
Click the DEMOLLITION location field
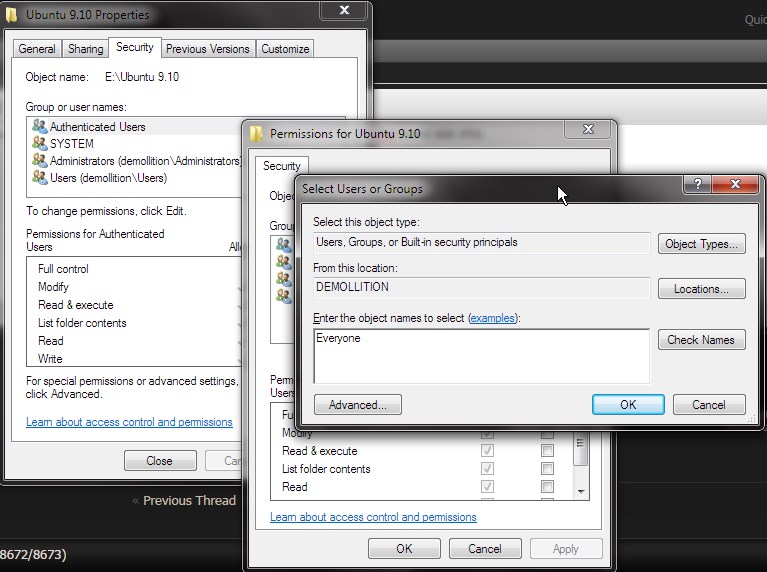coord(481,287)
